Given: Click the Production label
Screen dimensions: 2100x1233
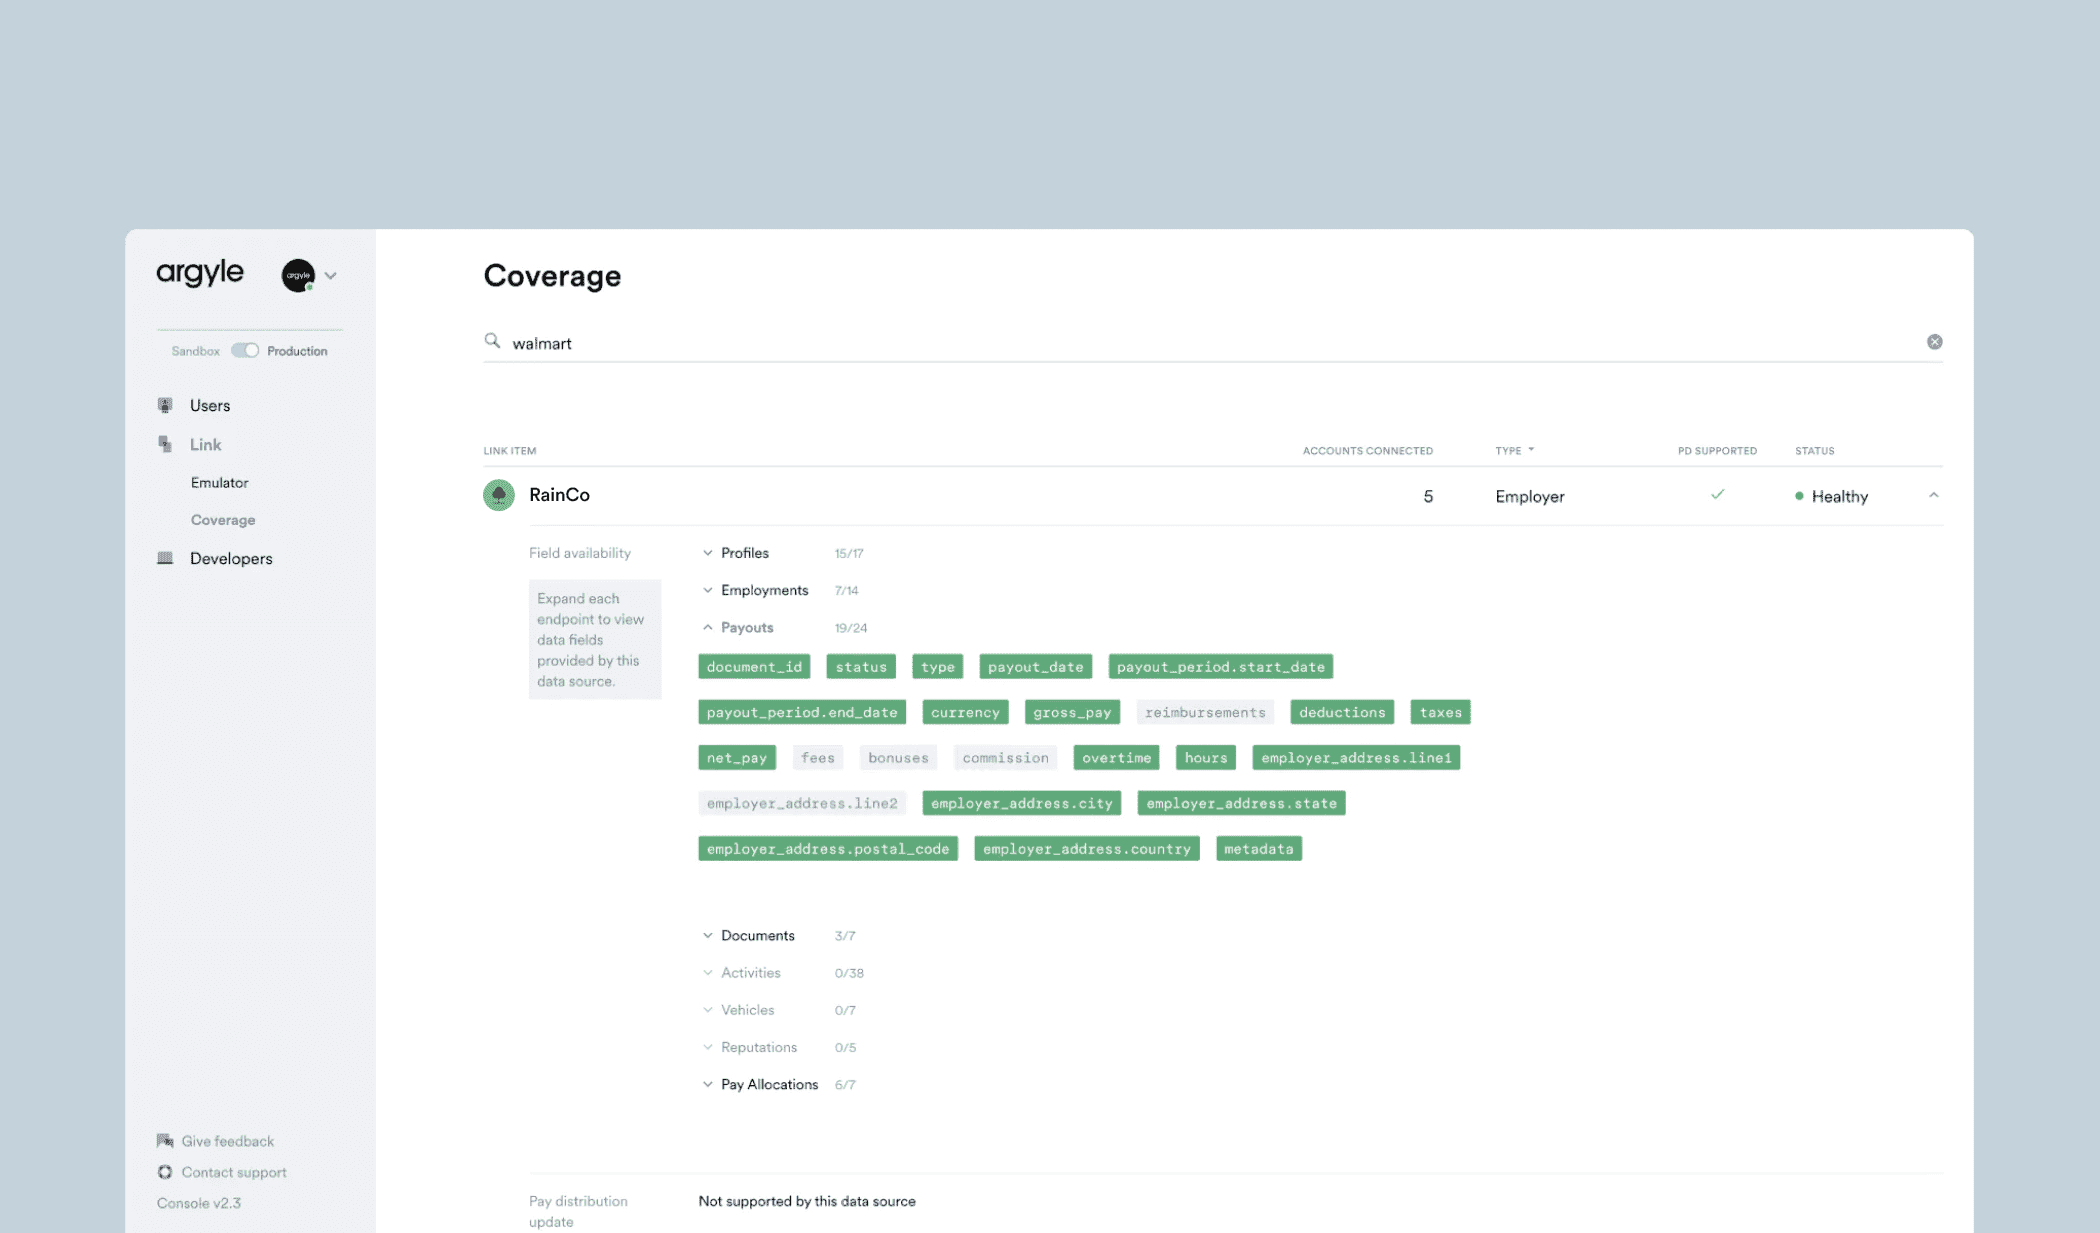Looking at the screenshot, I should [297, 351].
